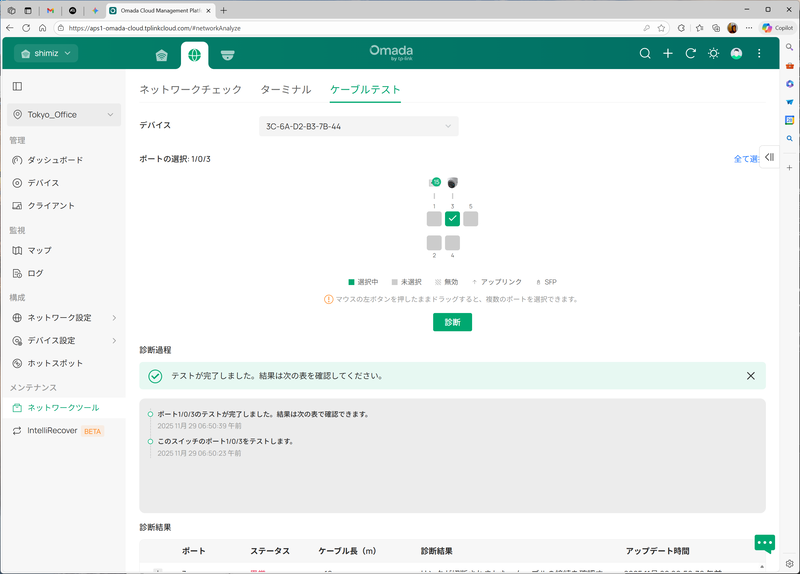Viewport: 800px width, 574px height.
Task: Click the ポート1/0/3 test completed log entry
Action: click(263, 414)
